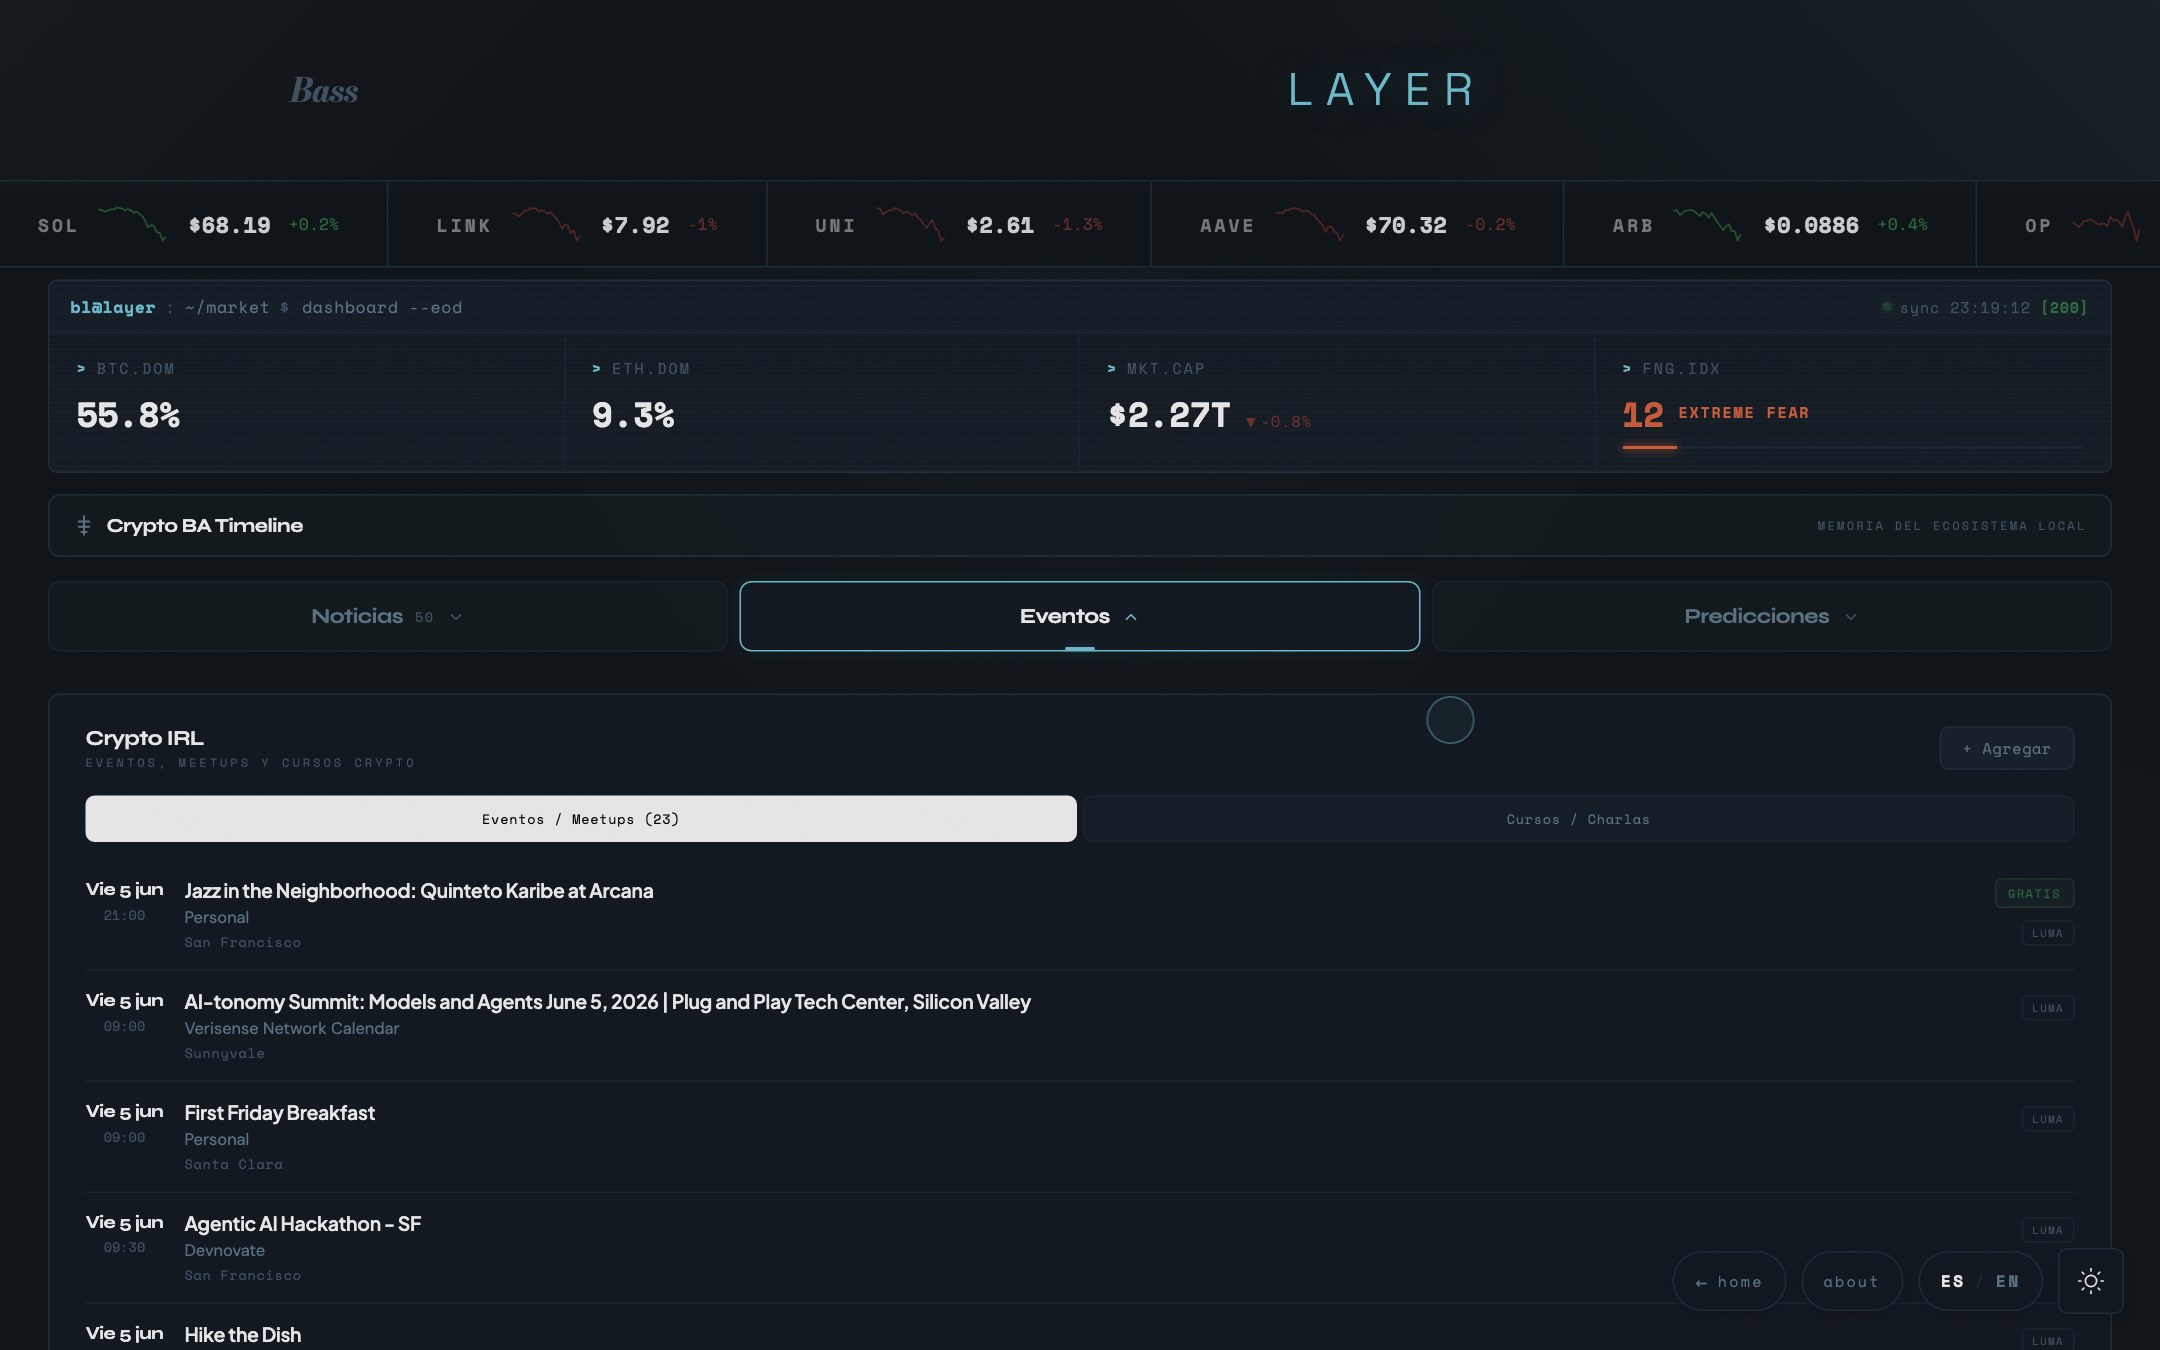Image resolution: width=2160 pixels, height=1350 pixels.
Task: Select the Cursos / Charlas tab
Action: pos(1578,819)
